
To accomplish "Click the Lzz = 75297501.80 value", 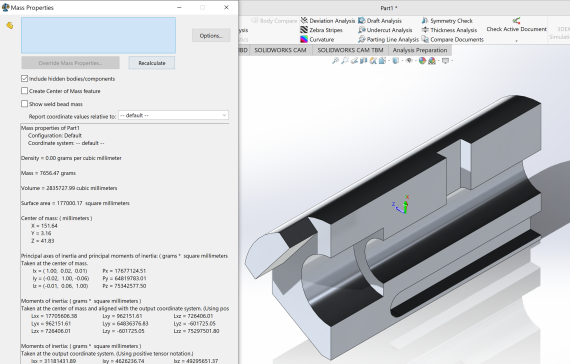I will tap(196, 331).
